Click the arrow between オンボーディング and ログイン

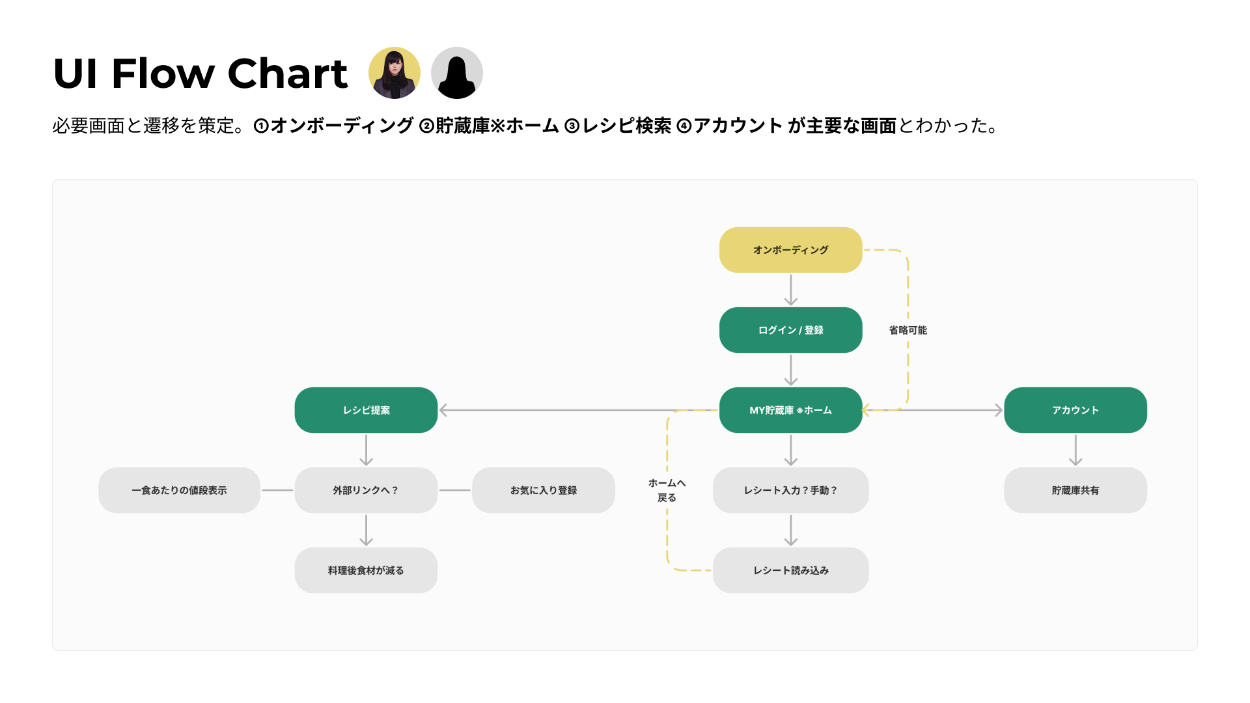click(791, 289)
